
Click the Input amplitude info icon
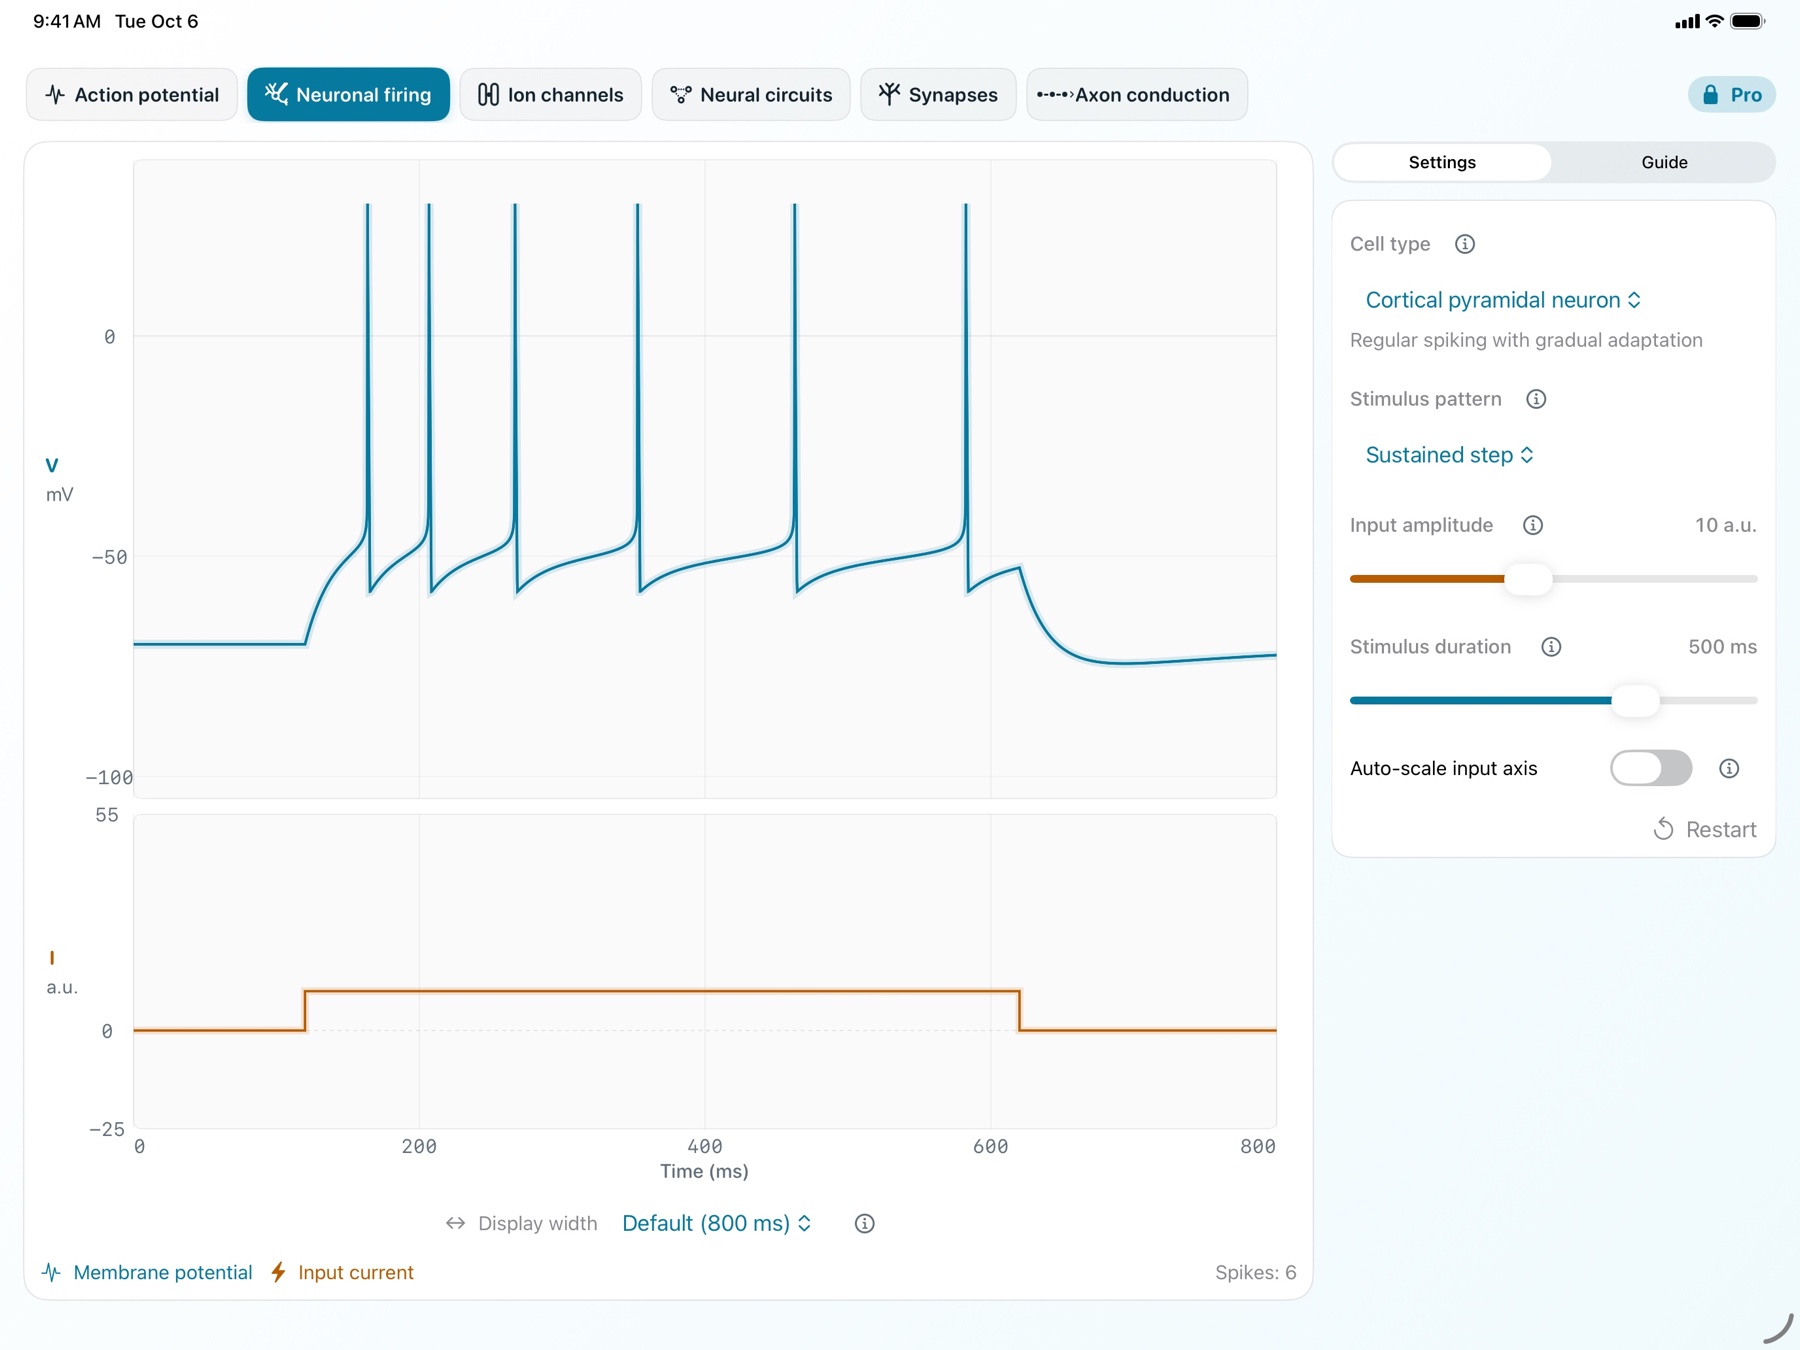pos(1533,525)
